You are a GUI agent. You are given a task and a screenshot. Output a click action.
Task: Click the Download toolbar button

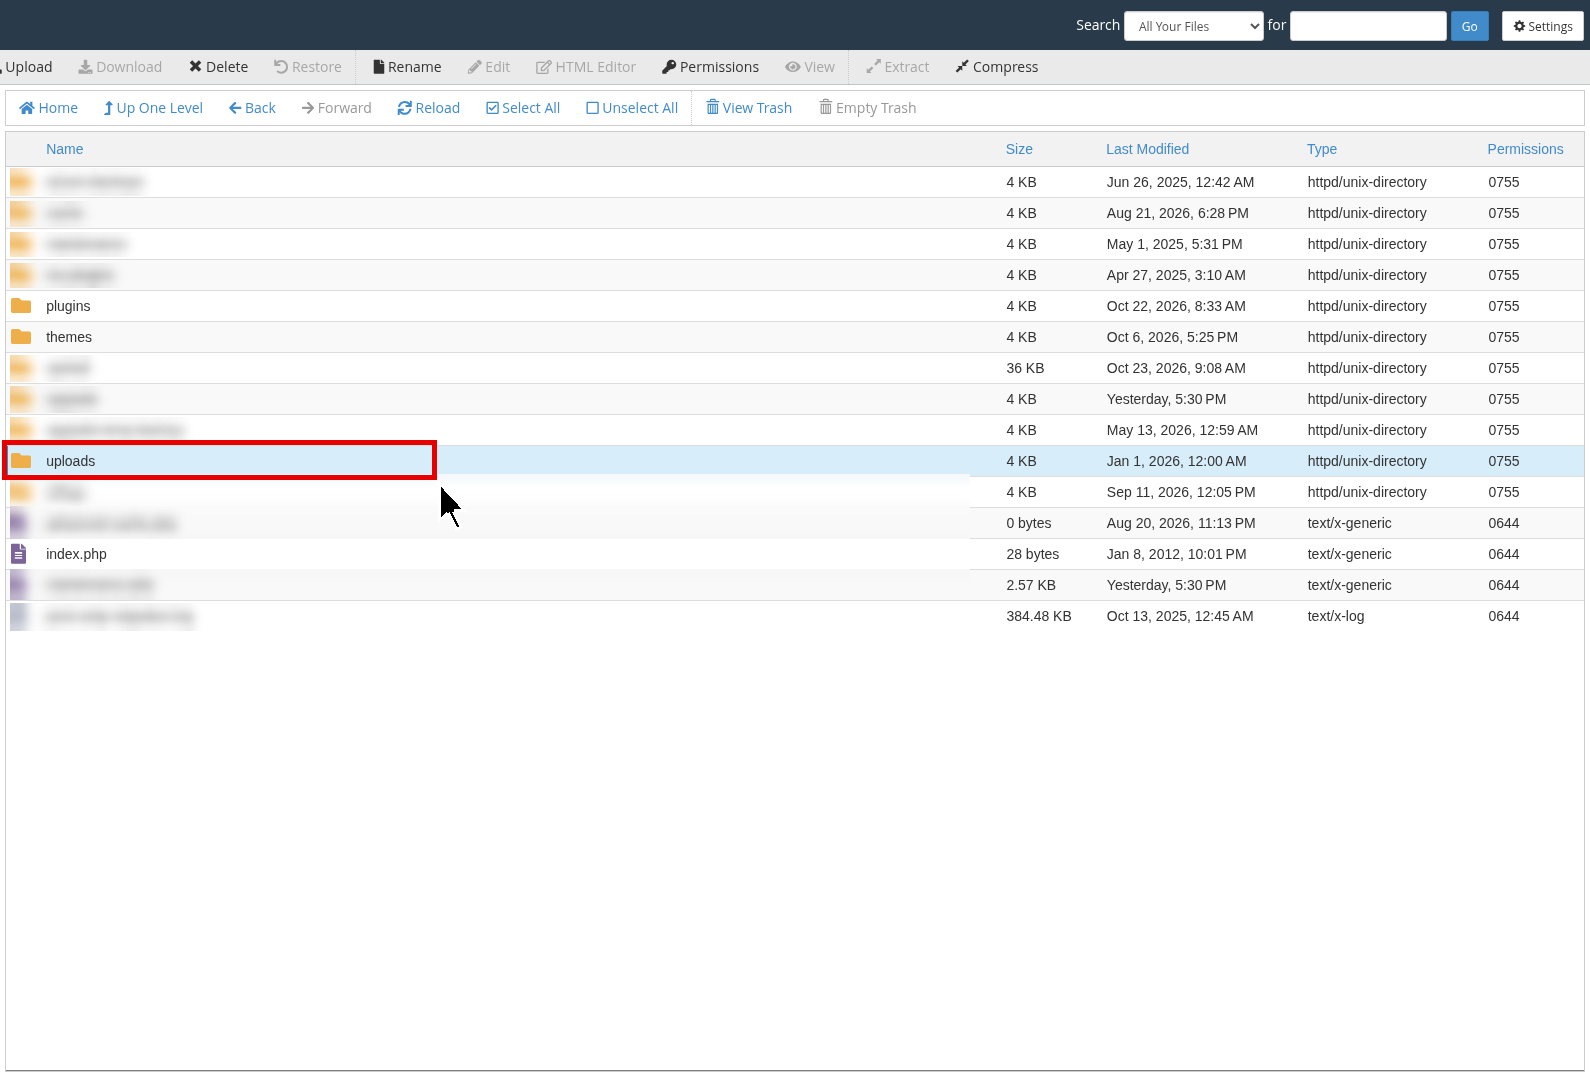pos(120,67)
